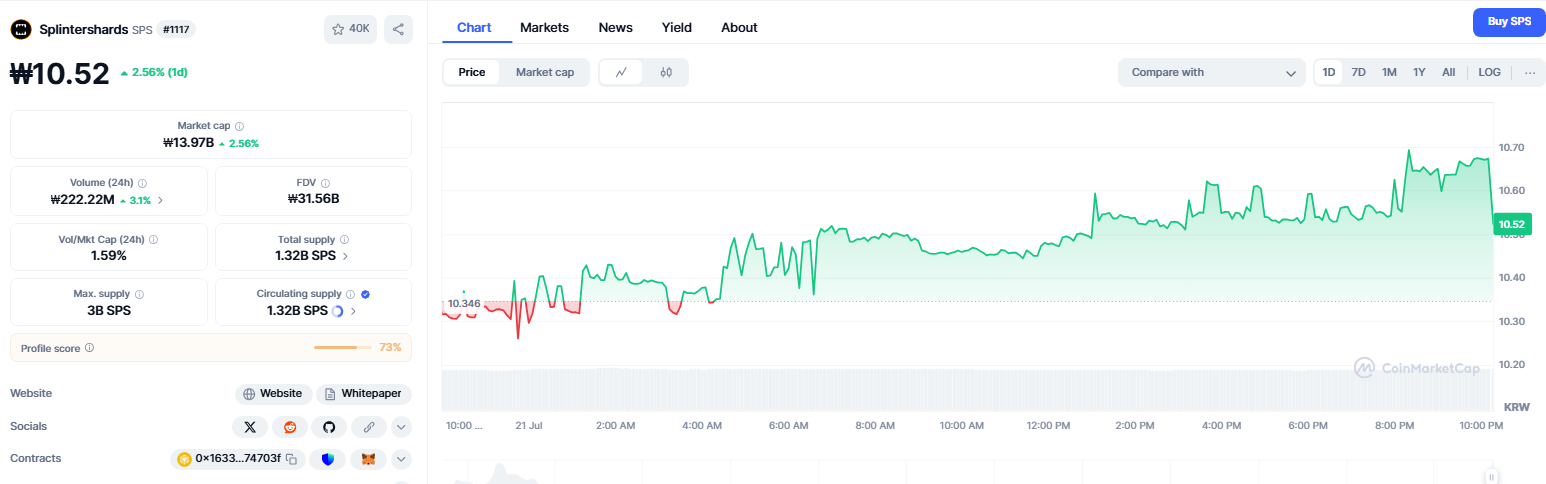This screenshot has width=1546, height=484.
Task: Click the #1117 rank badge
Action: pyautogui.click(x=176, y=29)
